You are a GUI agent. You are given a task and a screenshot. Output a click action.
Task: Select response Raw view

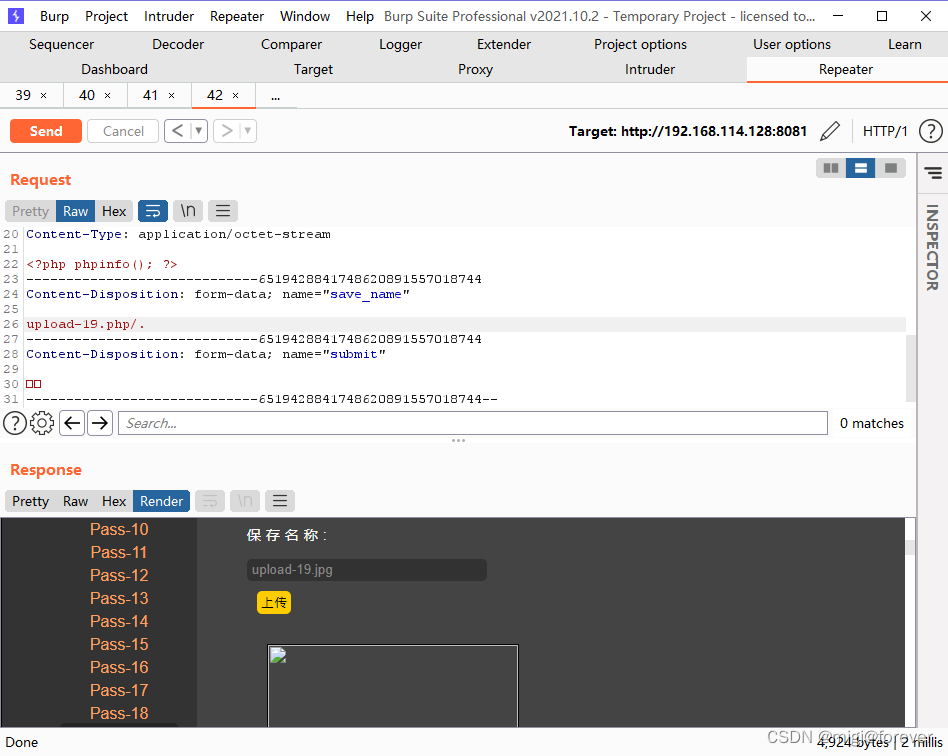tap(76, 501)
